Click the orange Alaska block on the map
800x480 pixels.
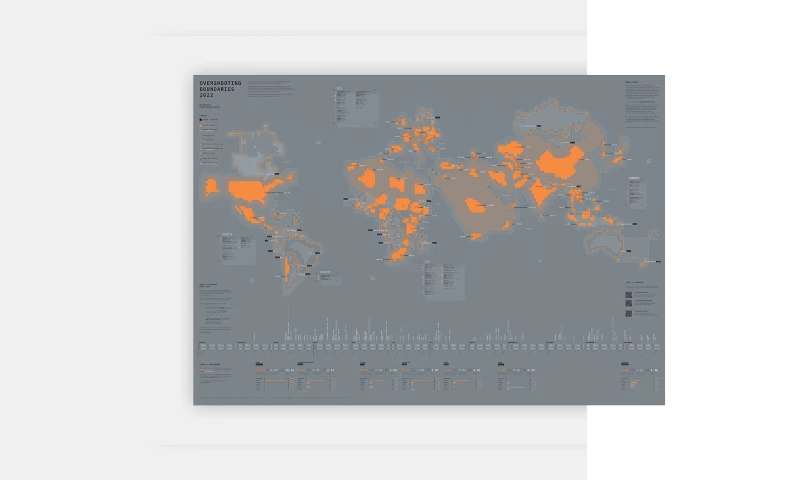pyautogui.click(x=212, y=186)
